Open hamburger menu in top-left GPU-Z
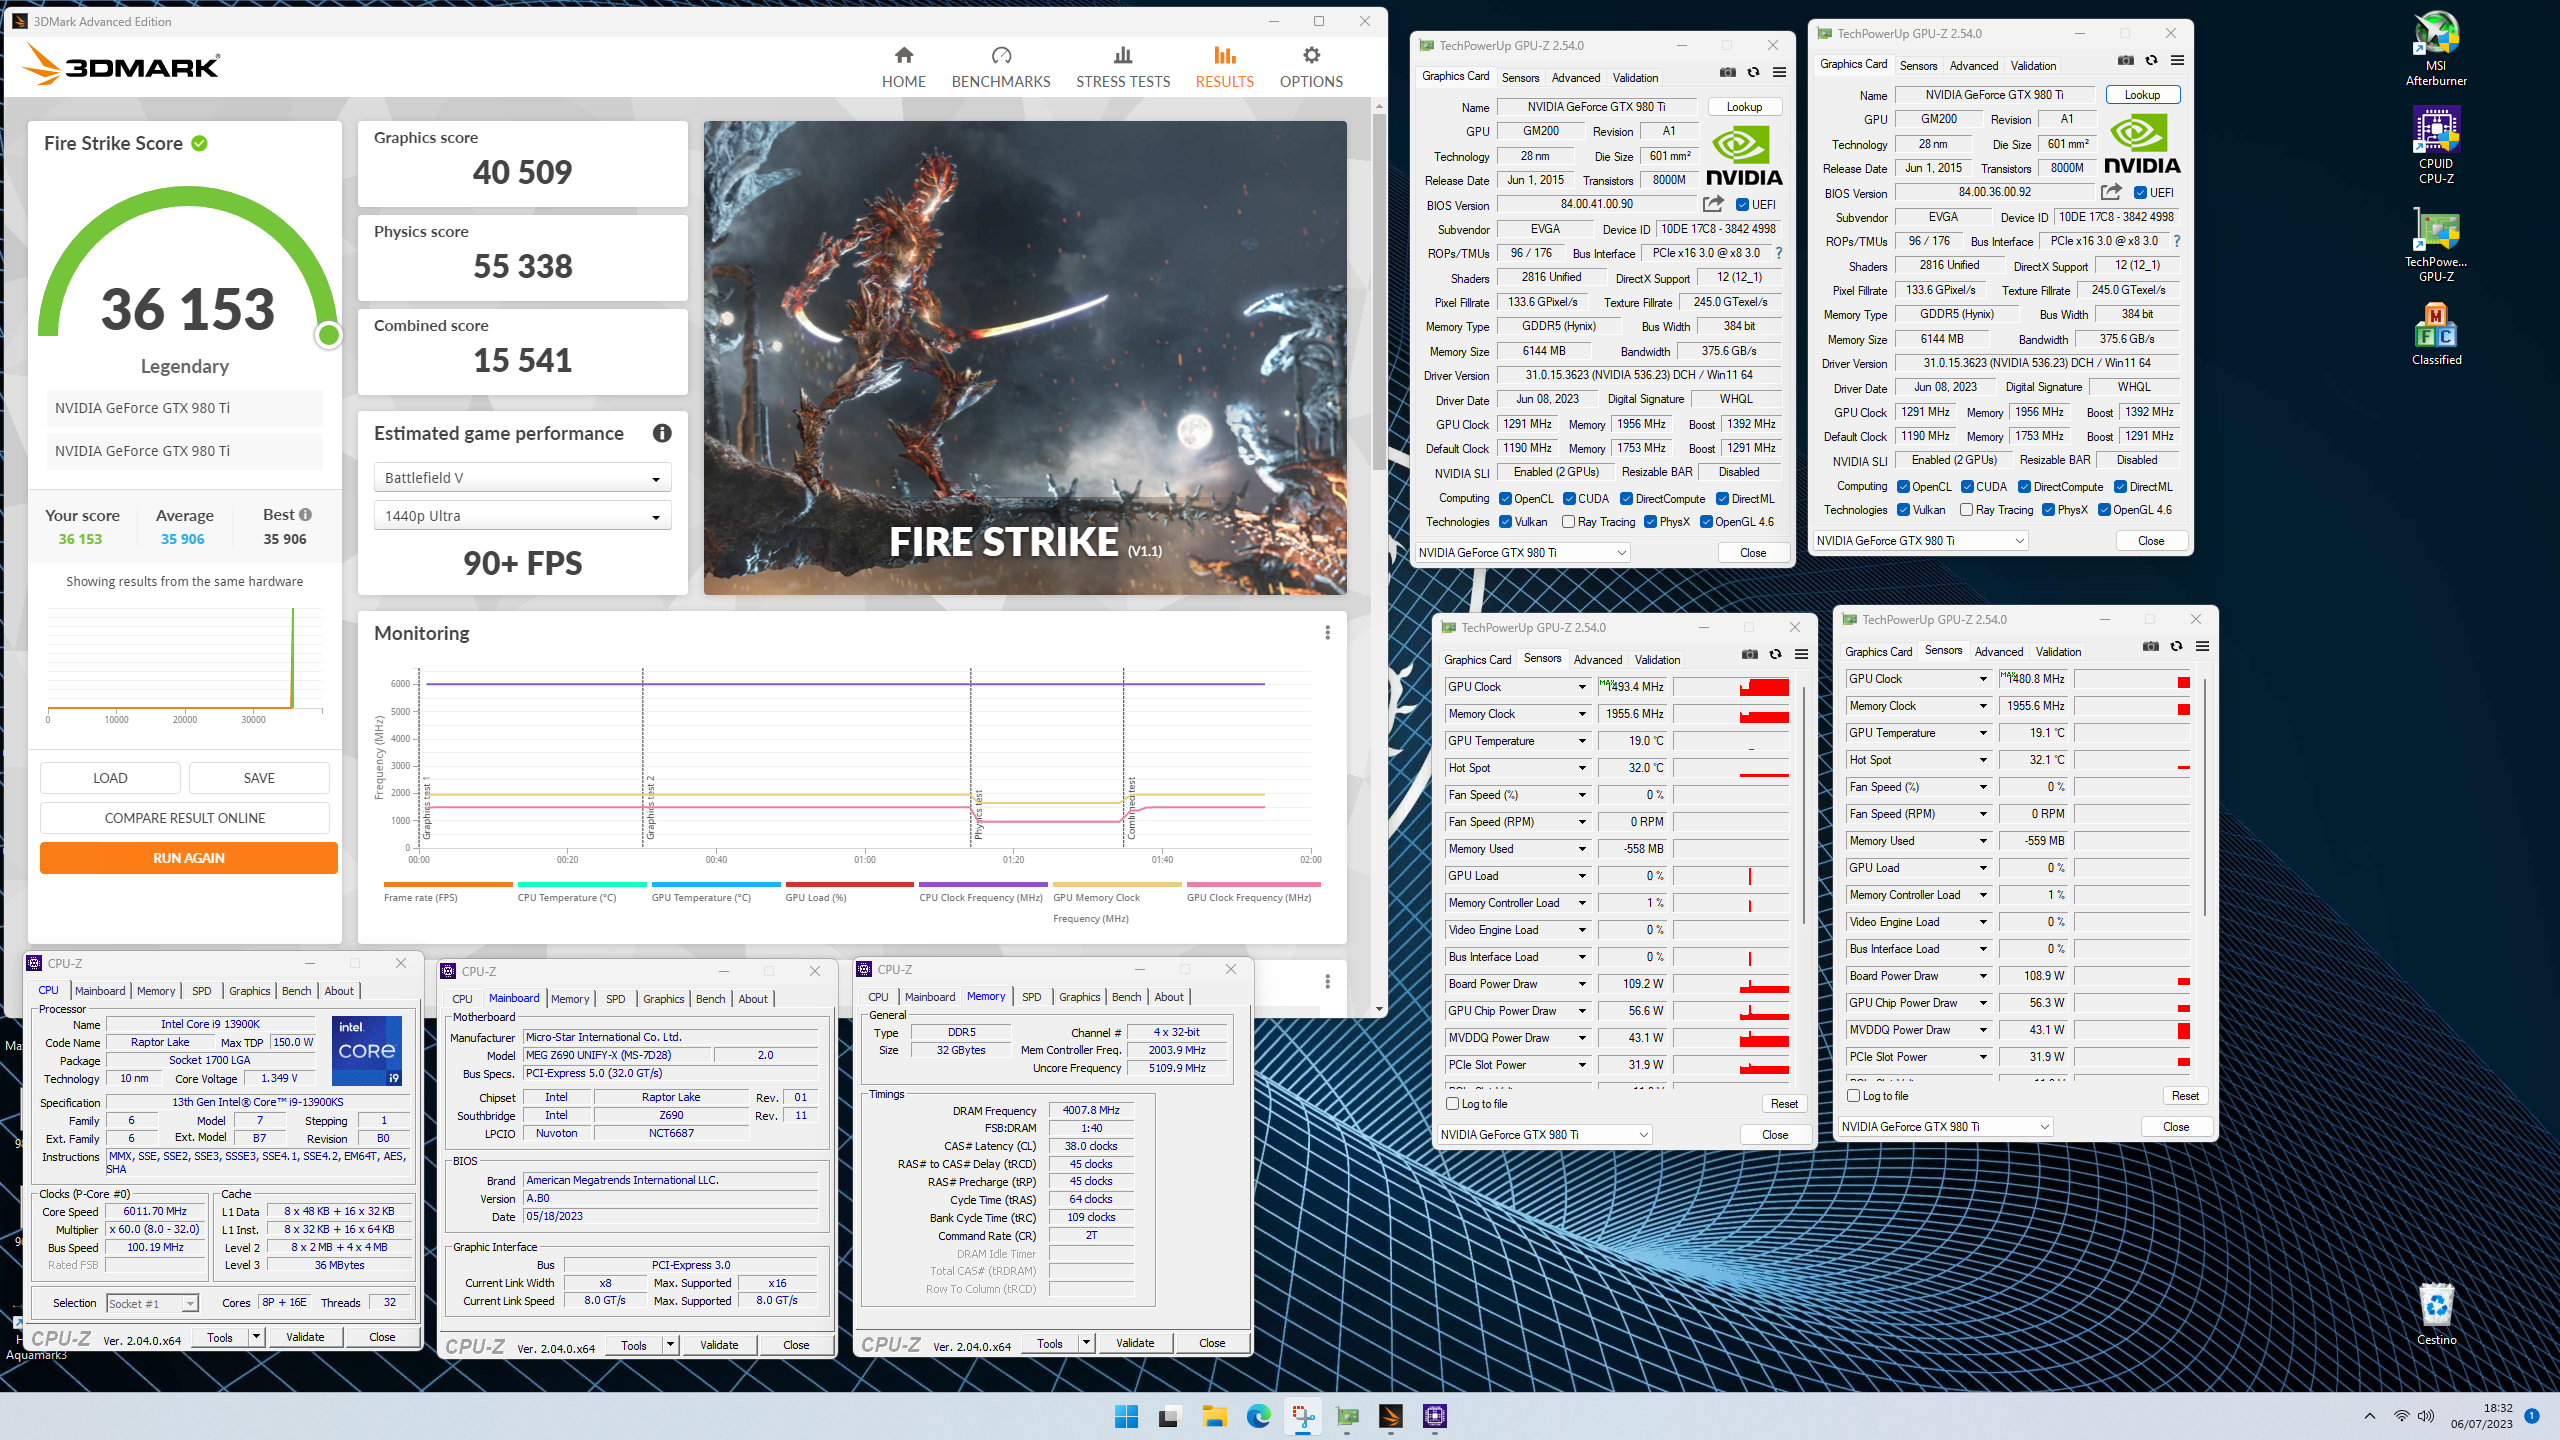Viewport: 2560px width, 1440px height. (1779, 72)
